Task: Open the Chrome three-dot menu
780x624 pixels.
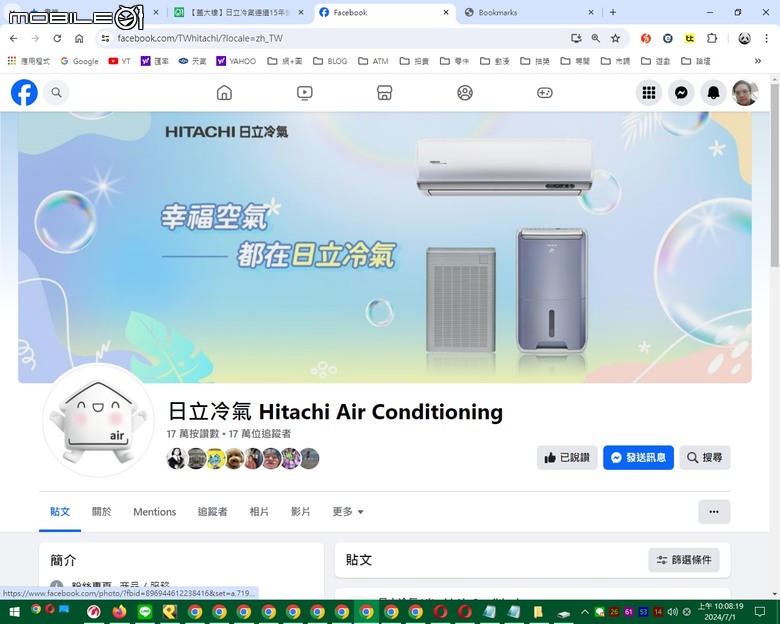Action: [767, 38]
